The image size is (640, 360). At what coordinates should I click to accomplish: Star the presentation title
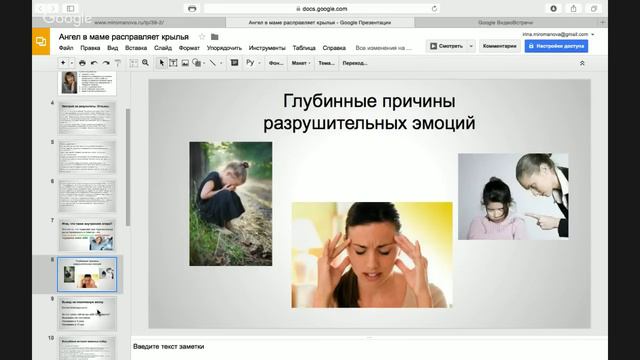tap(202, 37)
